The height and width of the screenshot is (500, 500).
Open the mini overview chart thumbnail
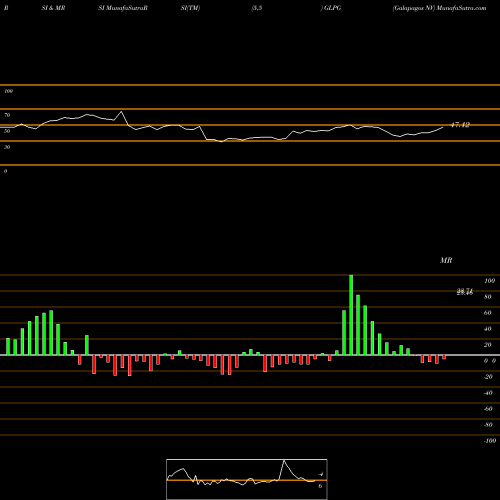coord(247,479)
